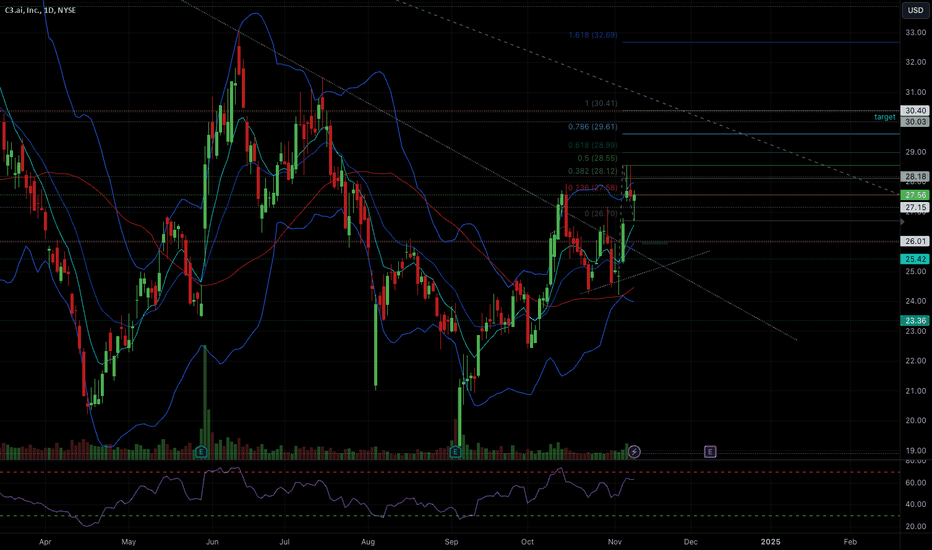Select the 27.15 price label
Viewport: 932px width, 550px height.
coord(915,208)
